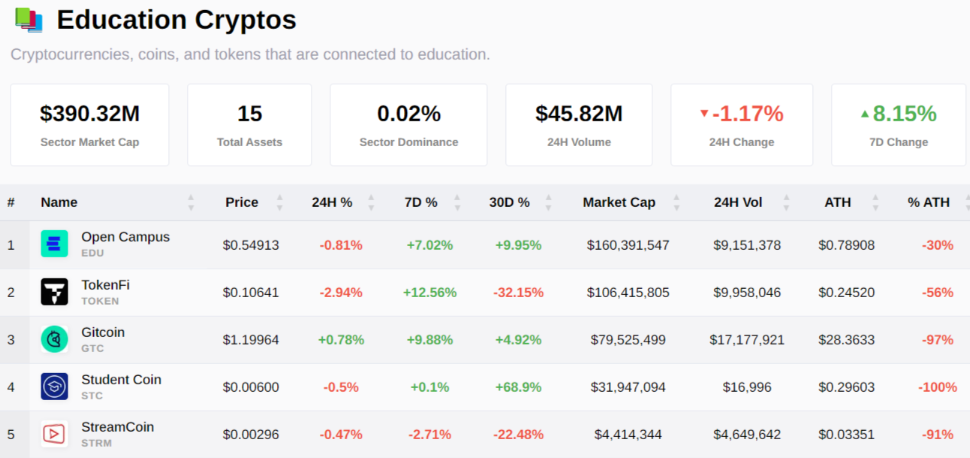The width and height of the screenshot is (970, 458).
Task: Click Student Coin price $0.00600
Action: 251,387
